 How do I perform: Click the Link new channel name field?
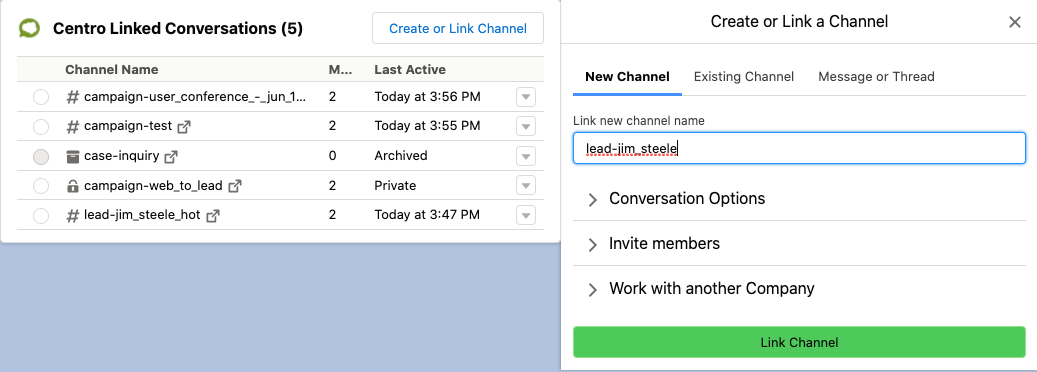[800, 148]
